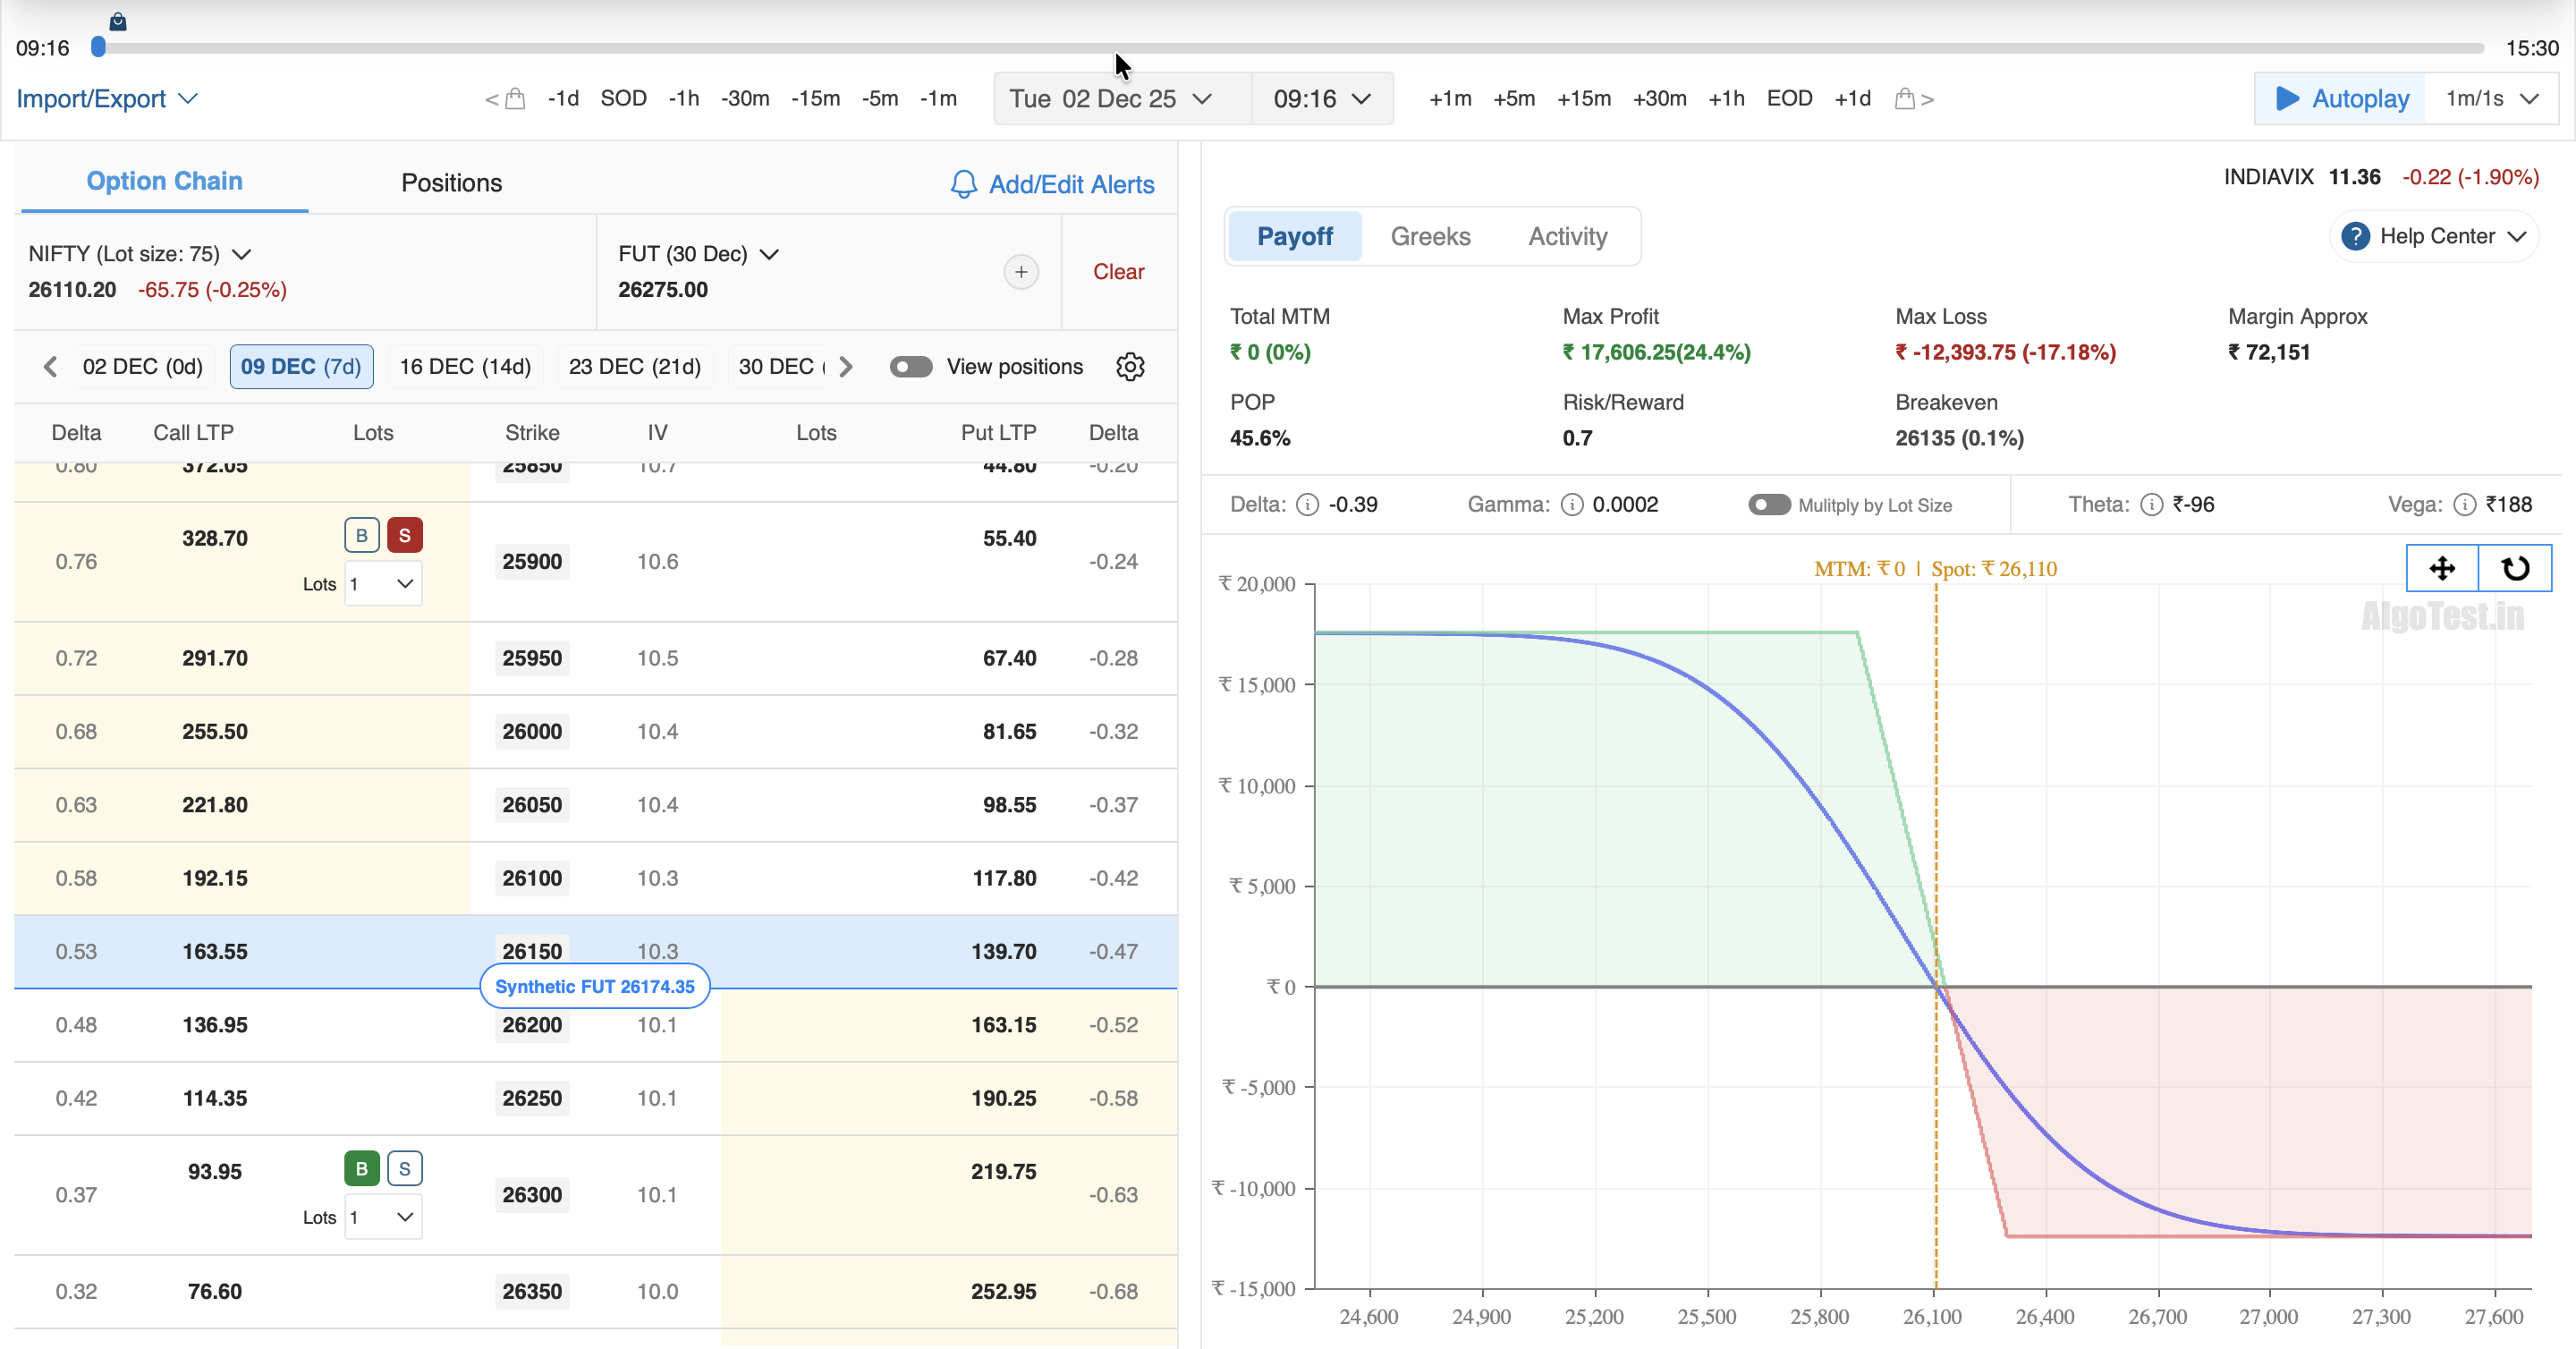Viewport: 2576px width, 1349px height.
Task: Start Autoplay
Action: (x=2340, y=99)
